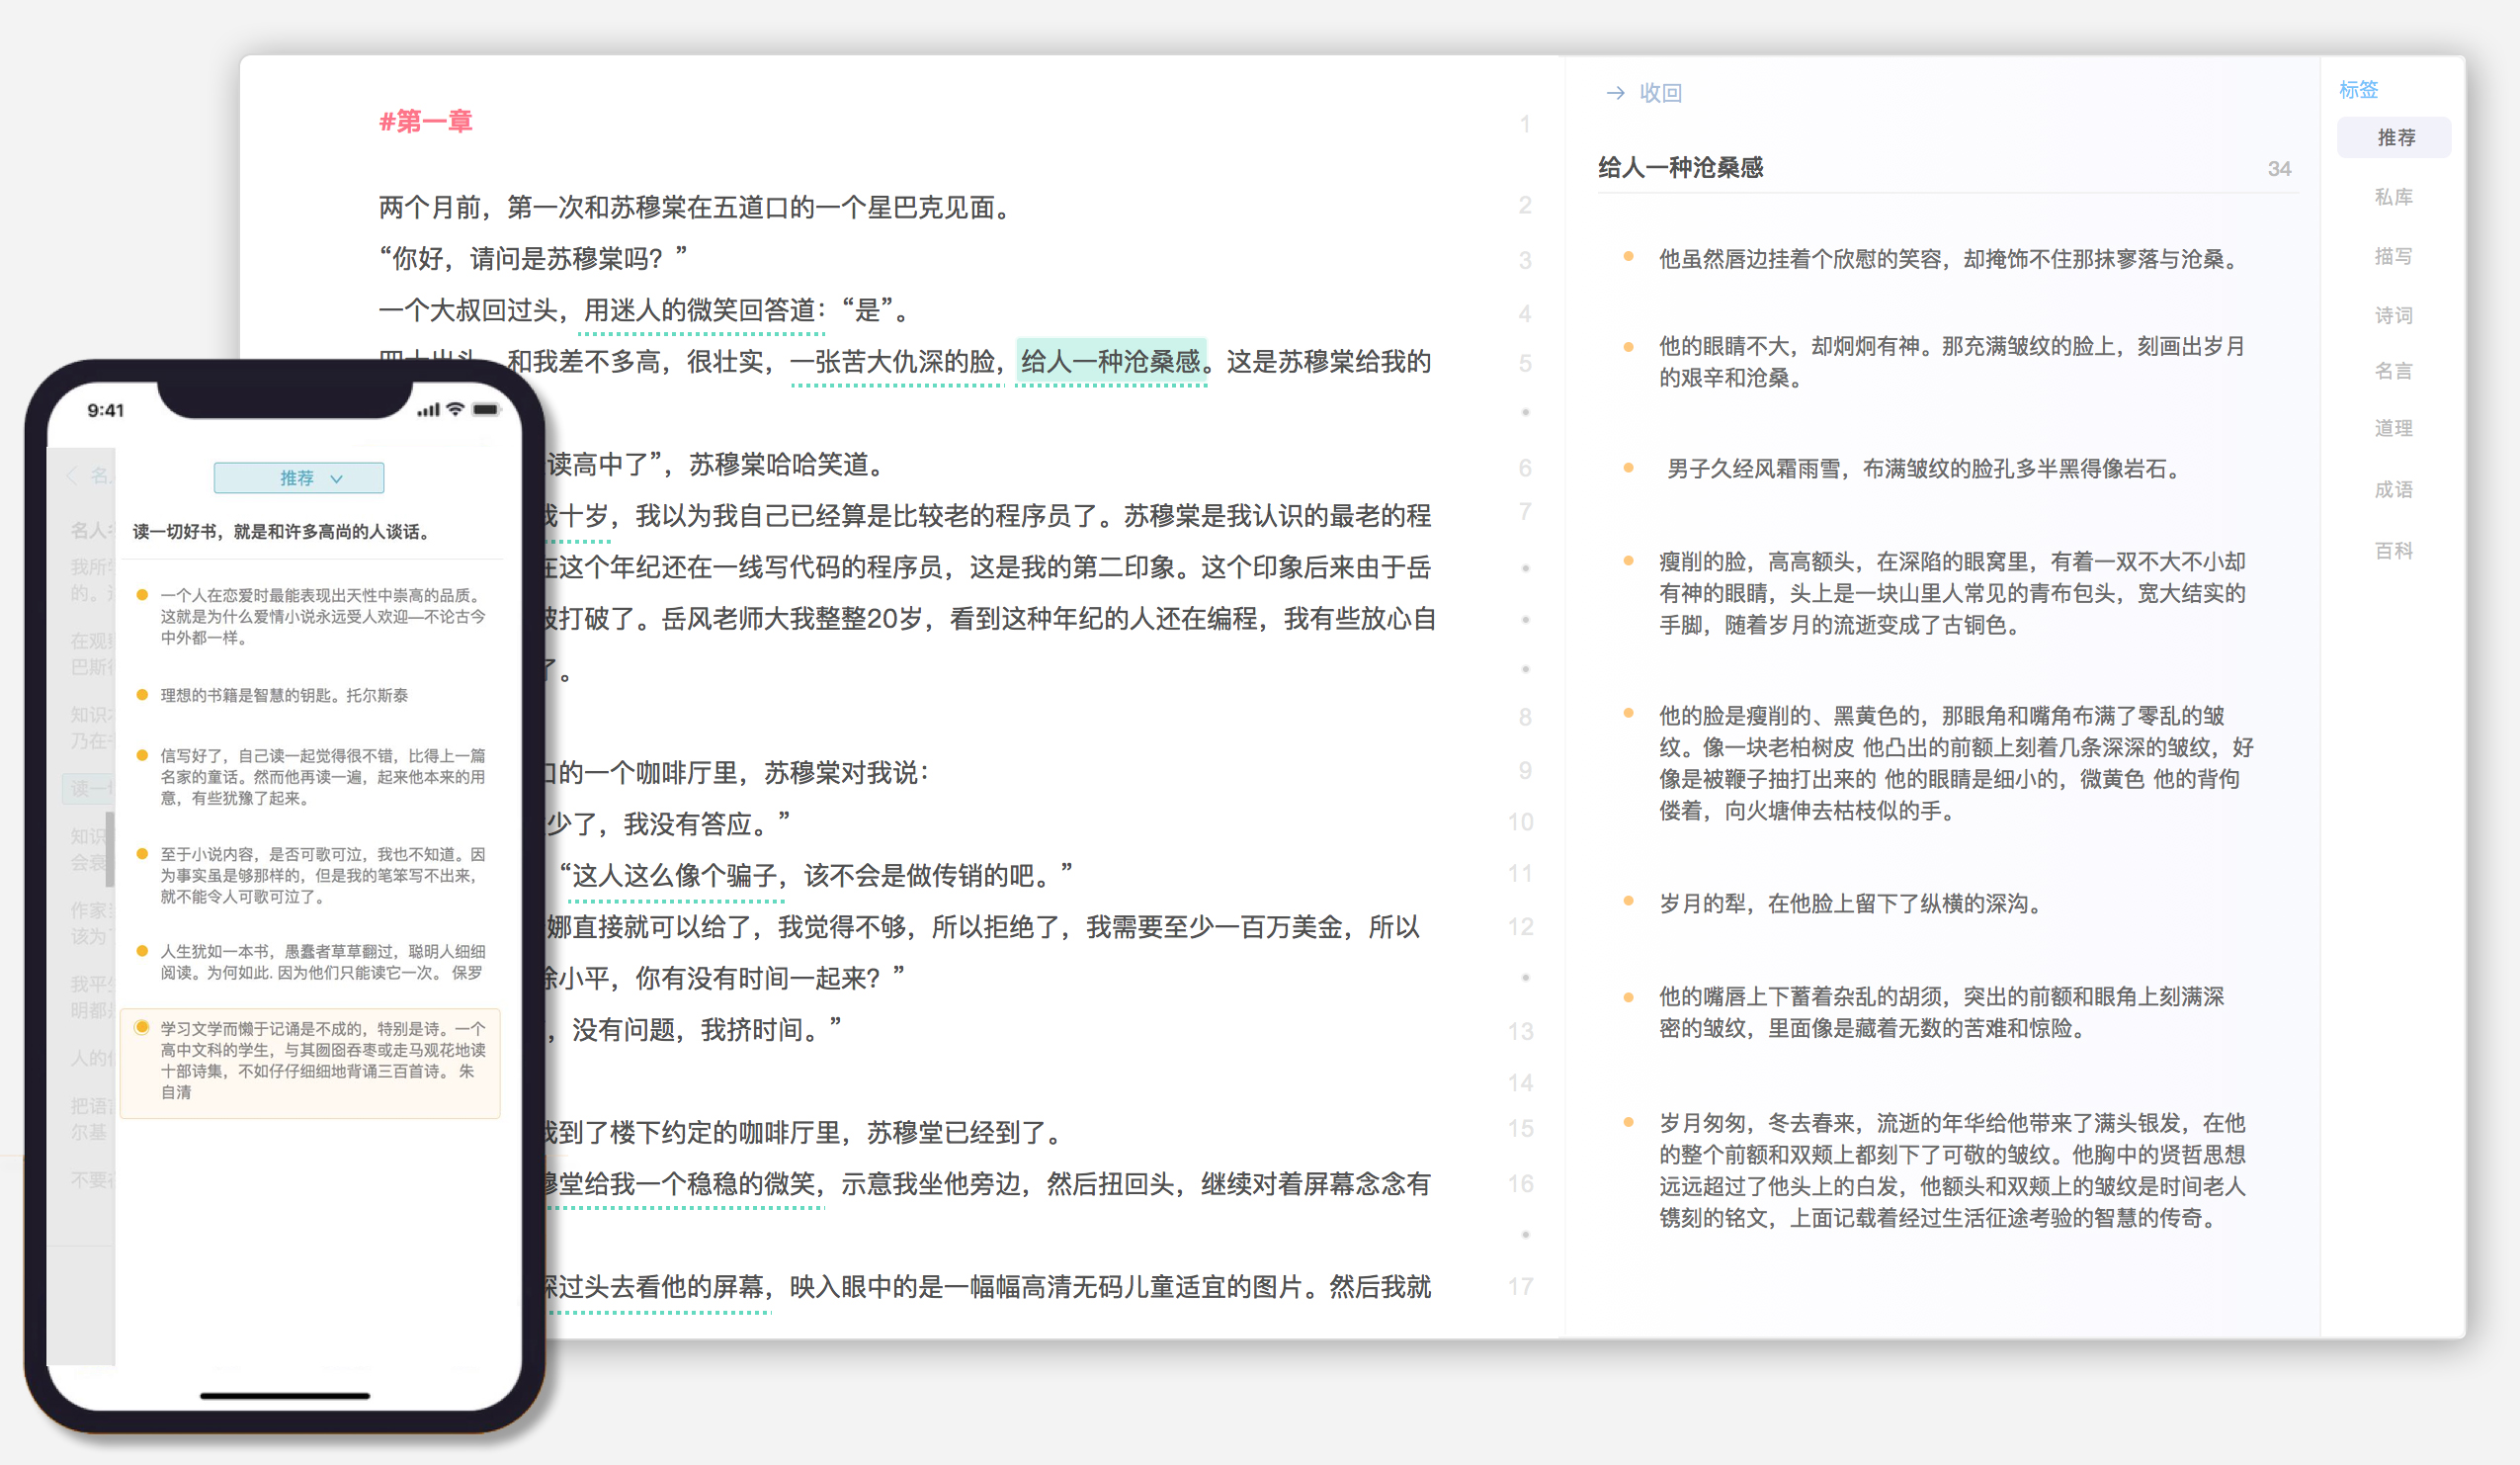Click the phone battery status icon

[486, 409]
